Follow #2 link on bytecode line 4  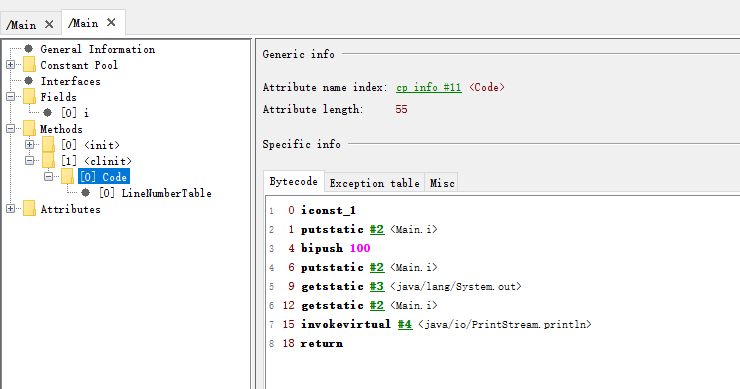click(x=377, y=268)
